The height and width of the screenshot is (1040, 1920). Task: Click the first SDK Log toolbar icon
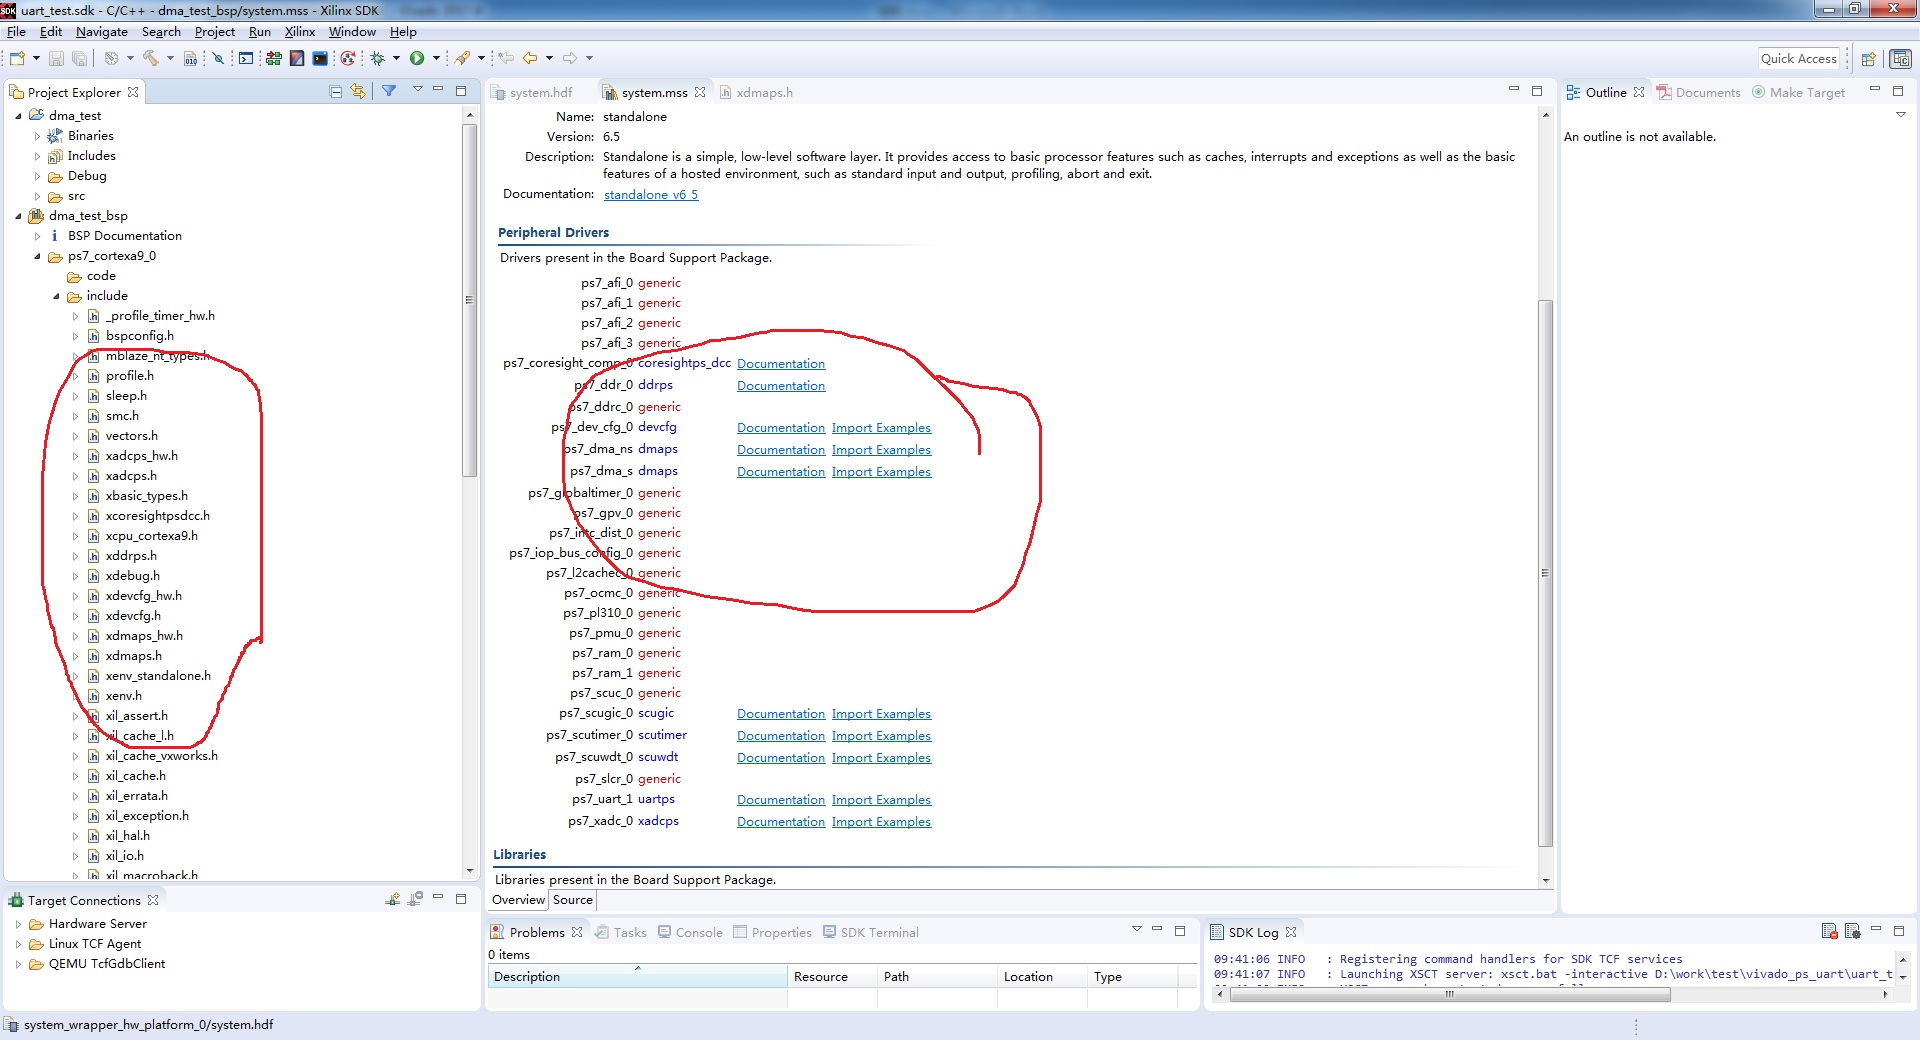tap(1829, 931)
